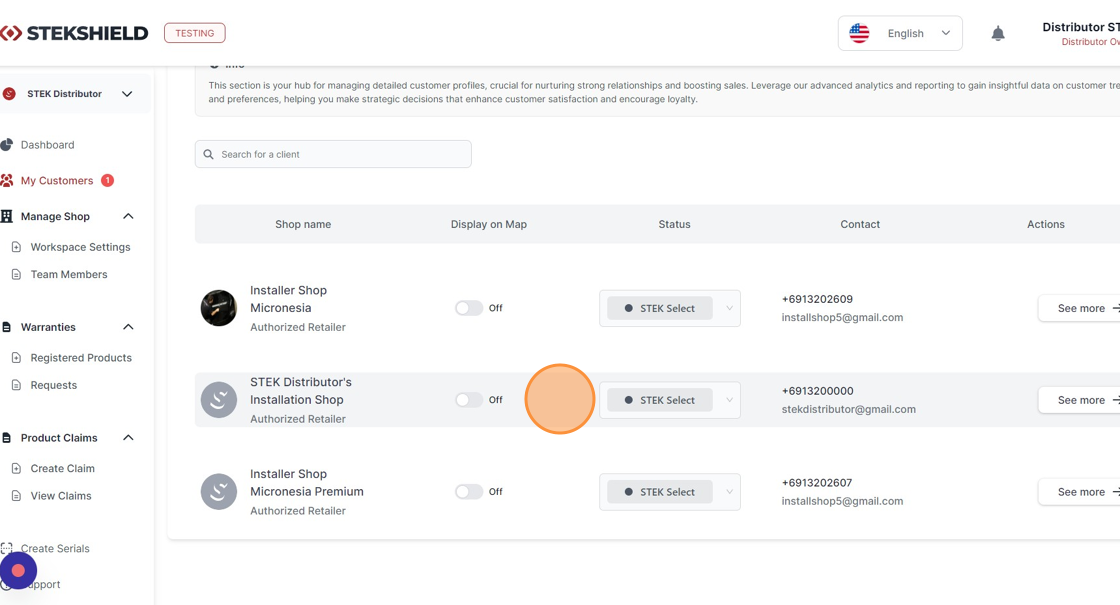Screen dimensions: 1120x605
Task: Click STEK Distributor's Installation Shop avatar
Action: point(219,400)
